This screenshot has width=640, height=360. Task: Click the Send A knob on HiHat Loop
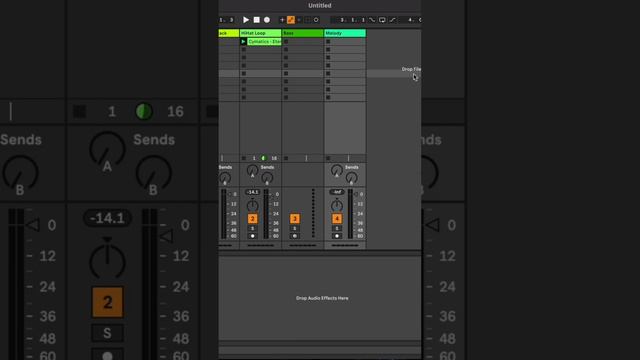click(252, 170)
